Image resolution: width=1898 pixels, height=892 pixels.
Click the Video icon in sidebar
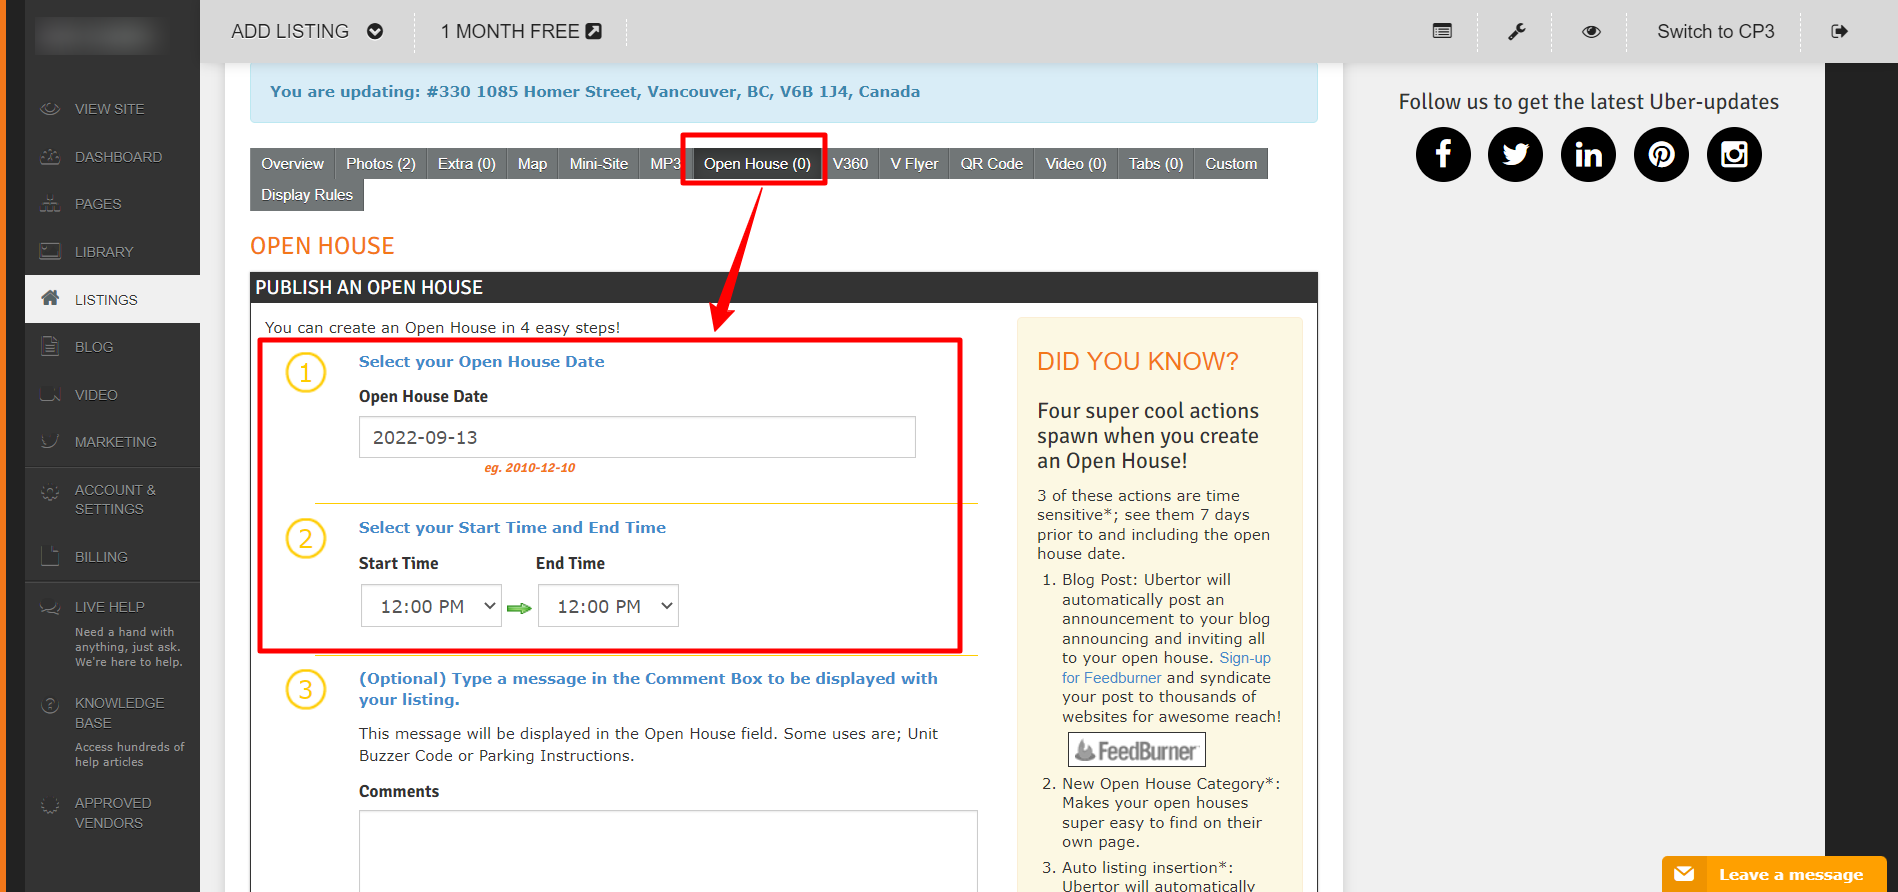coord(50,395)
